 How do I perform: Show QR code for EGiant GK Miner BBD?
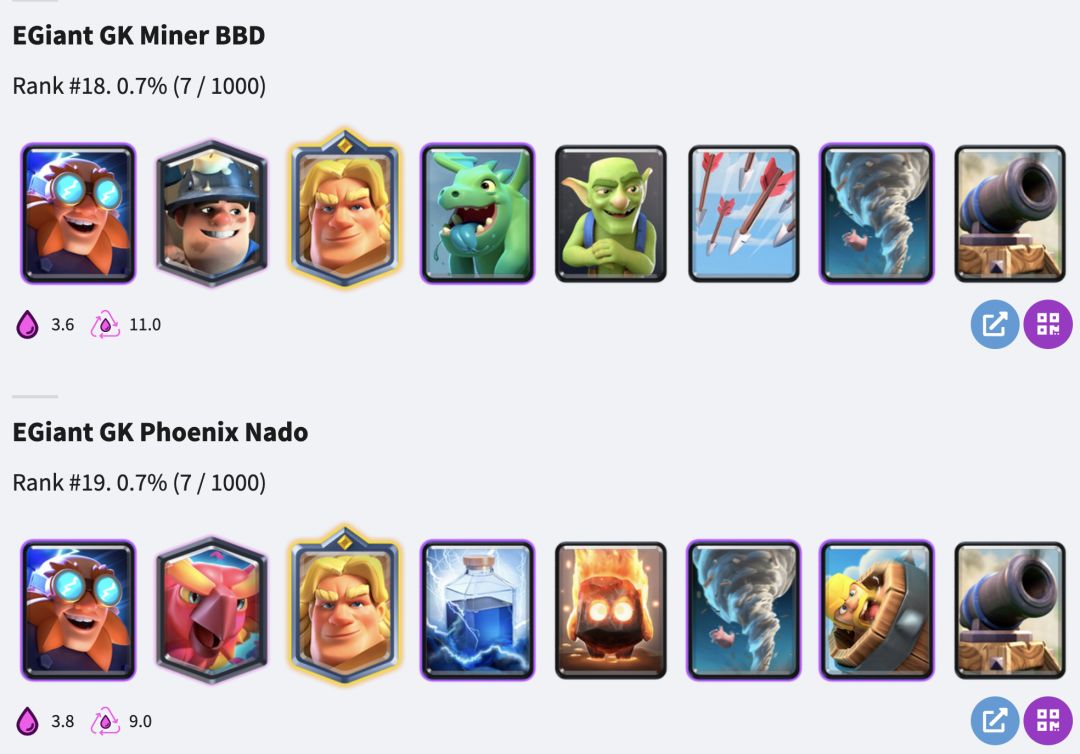point(1048,324)
